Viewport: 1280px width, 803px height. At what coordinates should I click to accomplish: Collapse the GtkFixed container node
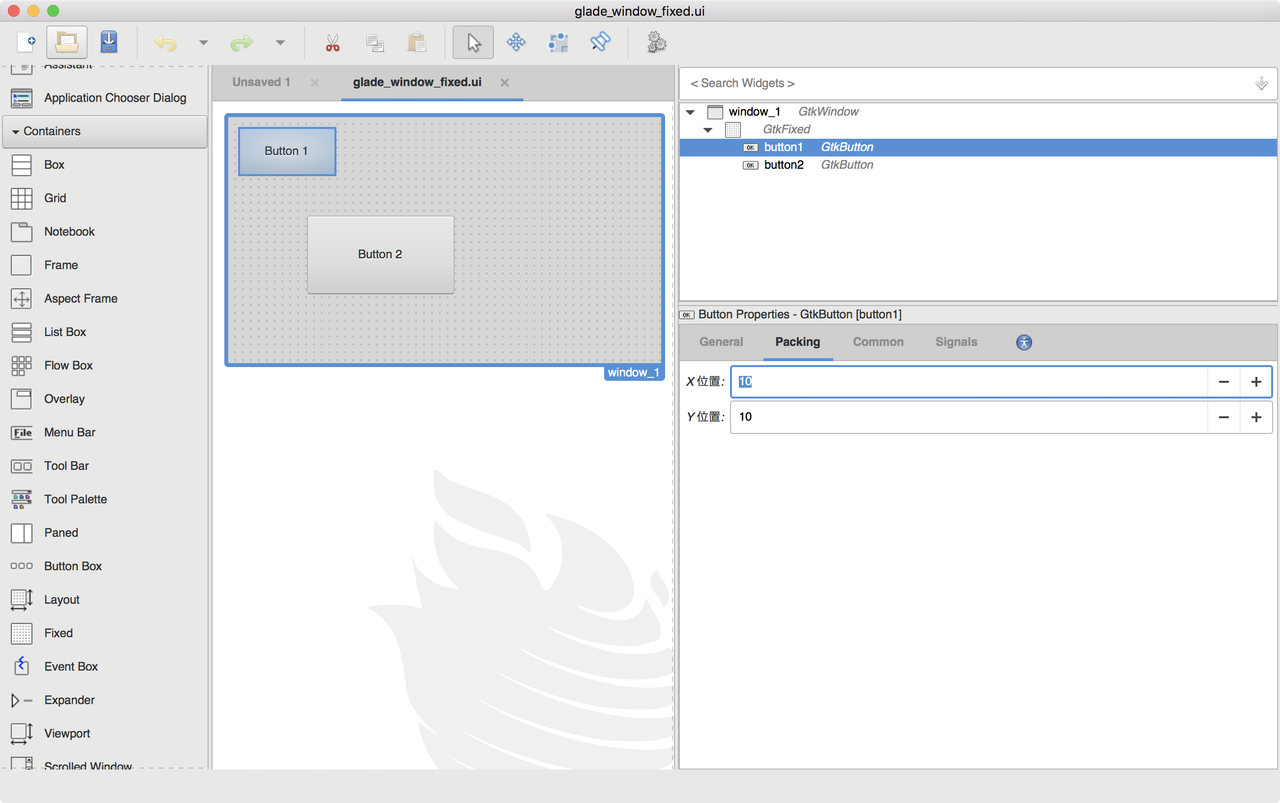pyautogui.click(x=708, y=129)
